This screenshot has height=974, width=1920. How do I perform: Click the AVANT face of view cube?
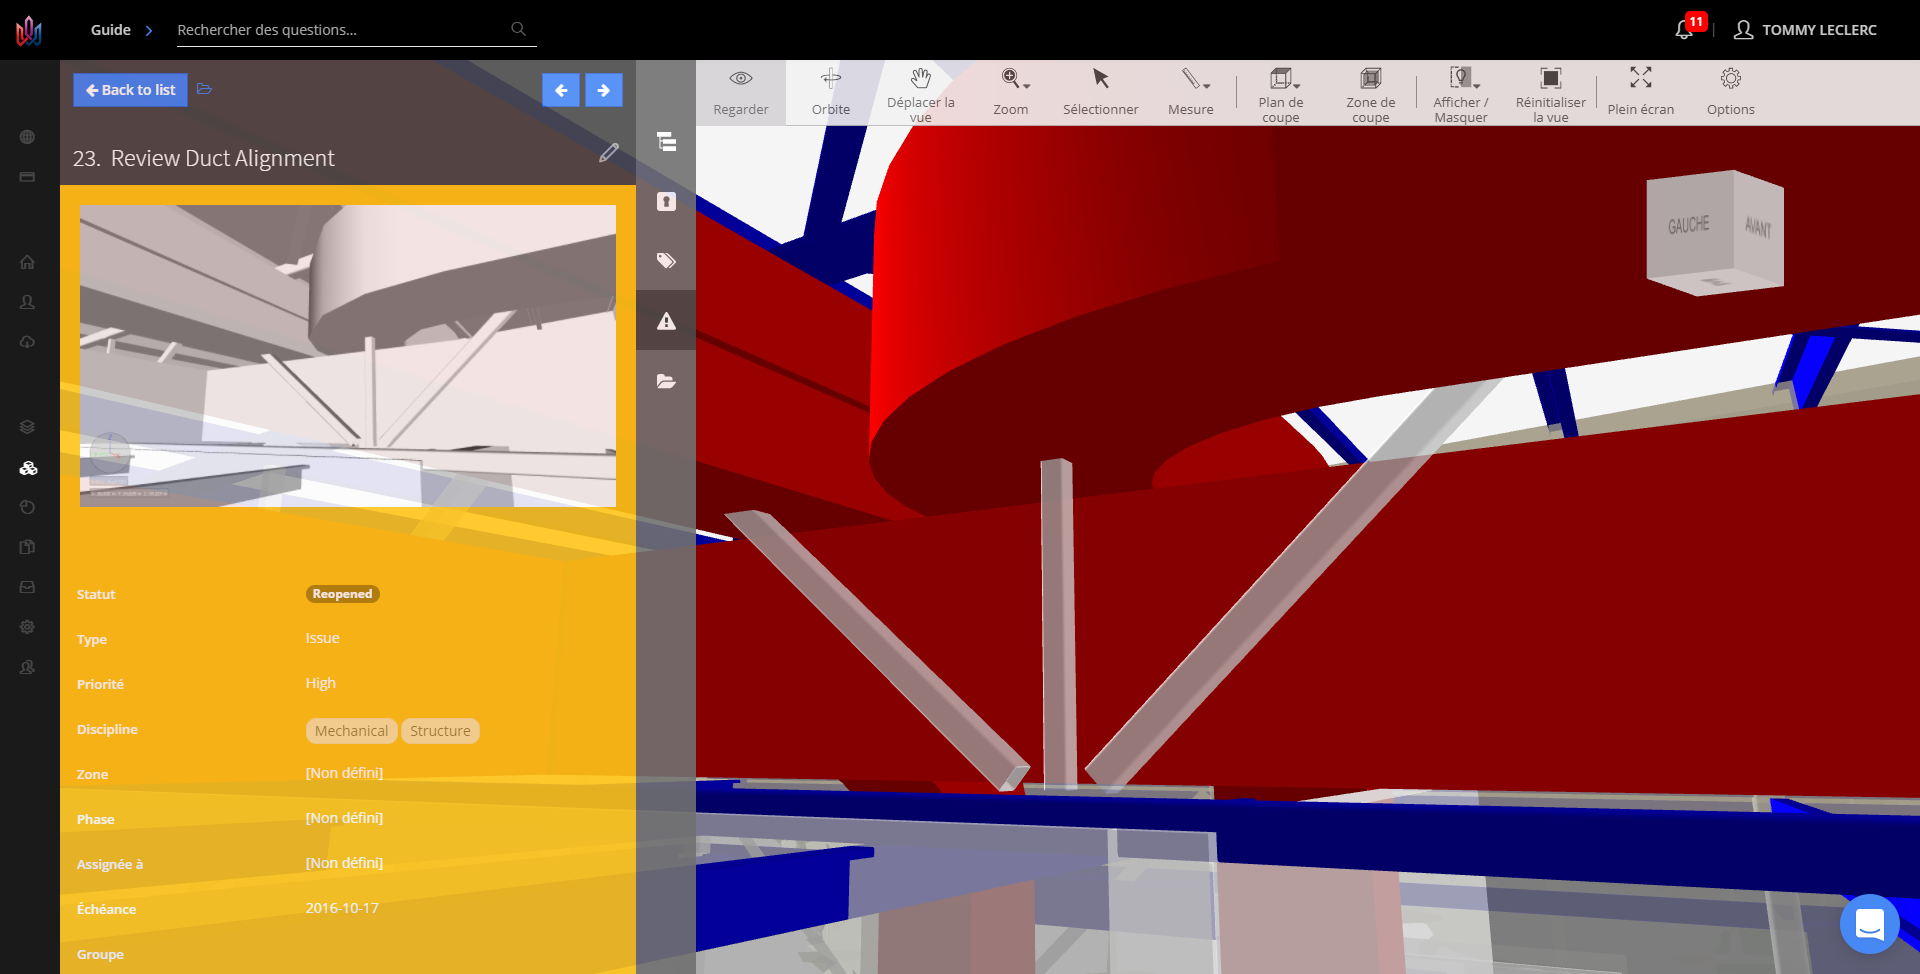point(1758,228)
